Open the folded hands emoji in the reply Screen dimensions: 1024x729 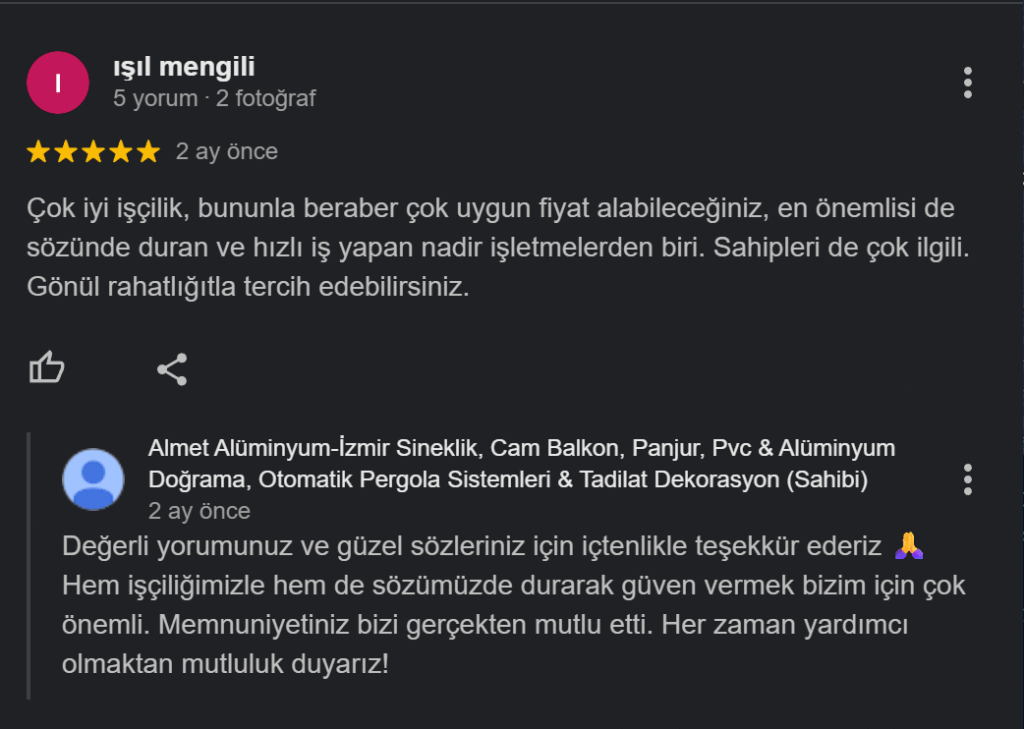[x=907, y=545]
